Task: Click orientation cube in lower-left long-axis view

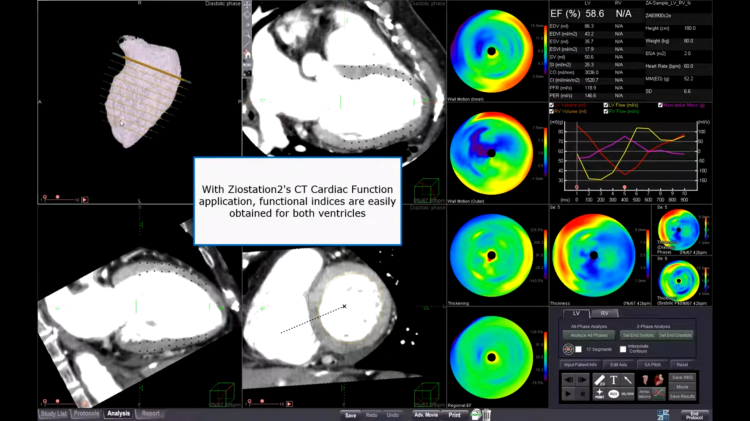Action: 222,395
